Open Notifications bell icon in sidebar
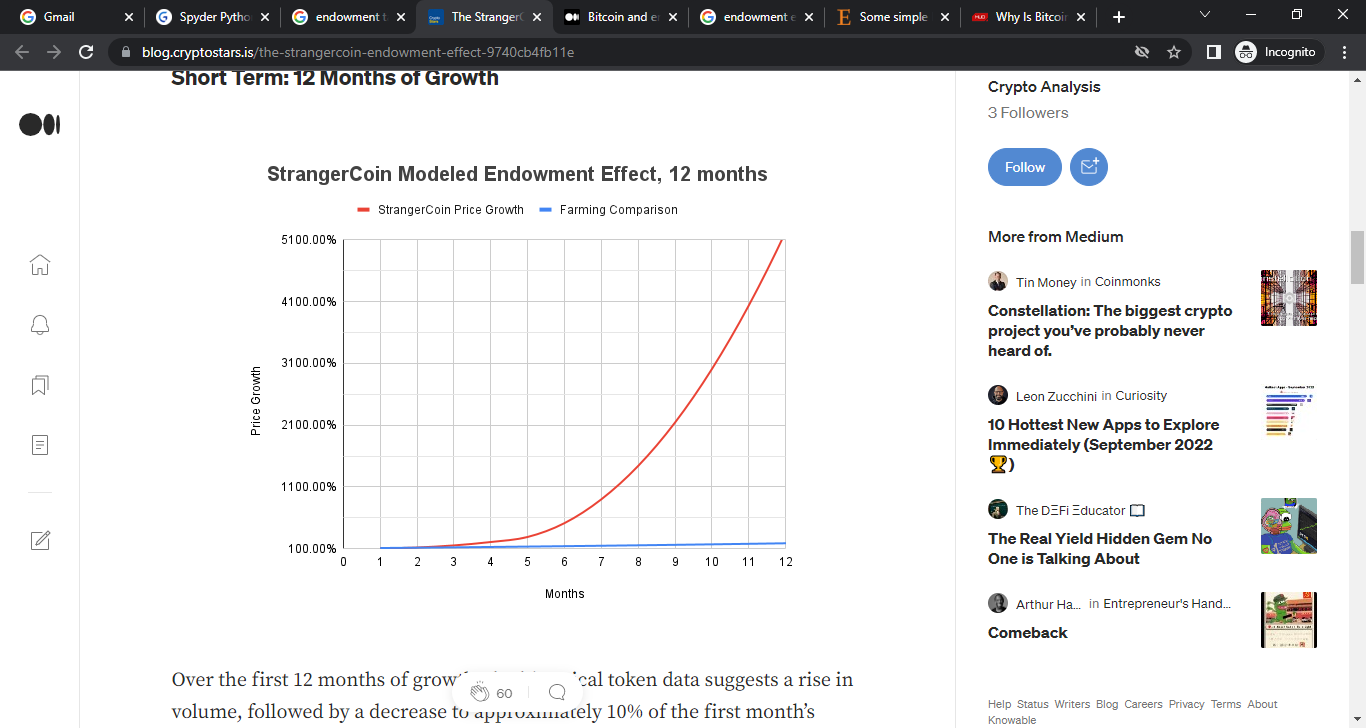 tap(40, 325)
